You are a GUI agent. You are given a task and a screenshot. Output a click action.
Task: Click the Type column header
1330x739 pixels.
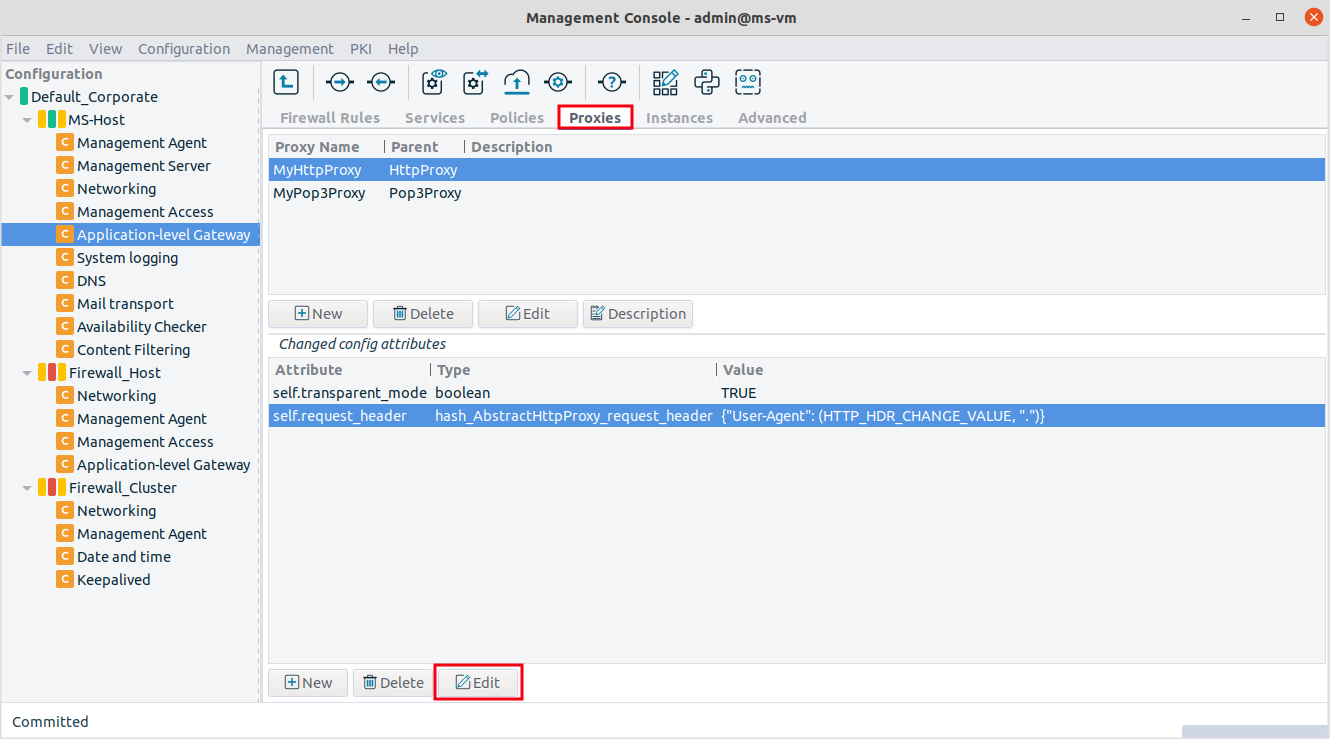click(x=574, y=370)
